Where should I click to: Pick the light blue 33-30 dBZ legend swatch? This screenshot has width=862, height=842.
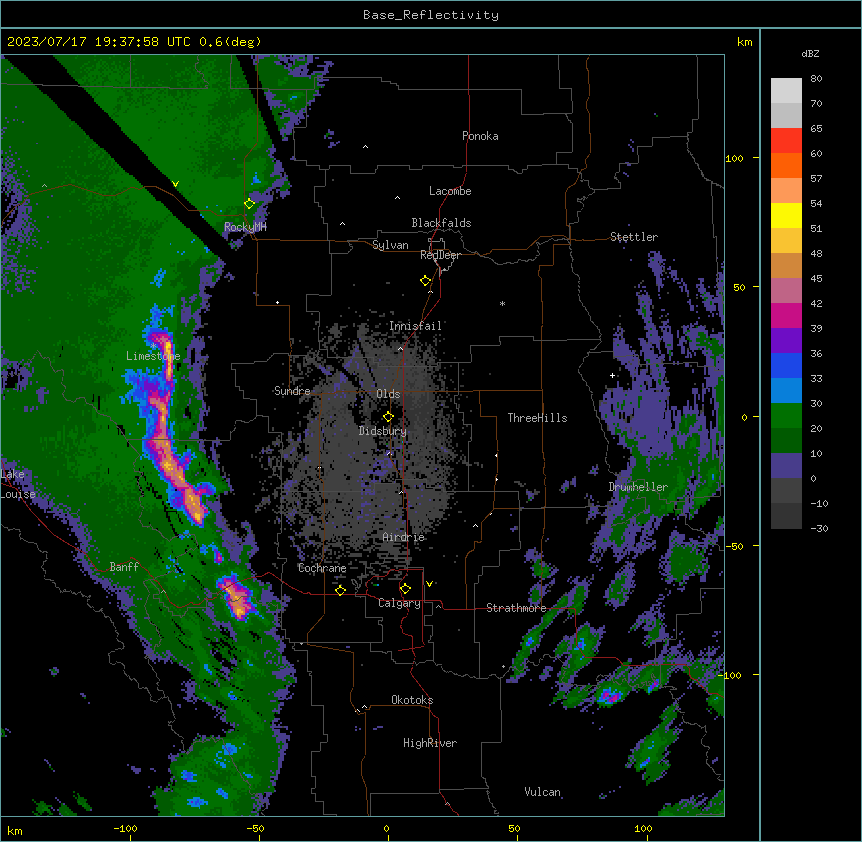click(786, 391)
